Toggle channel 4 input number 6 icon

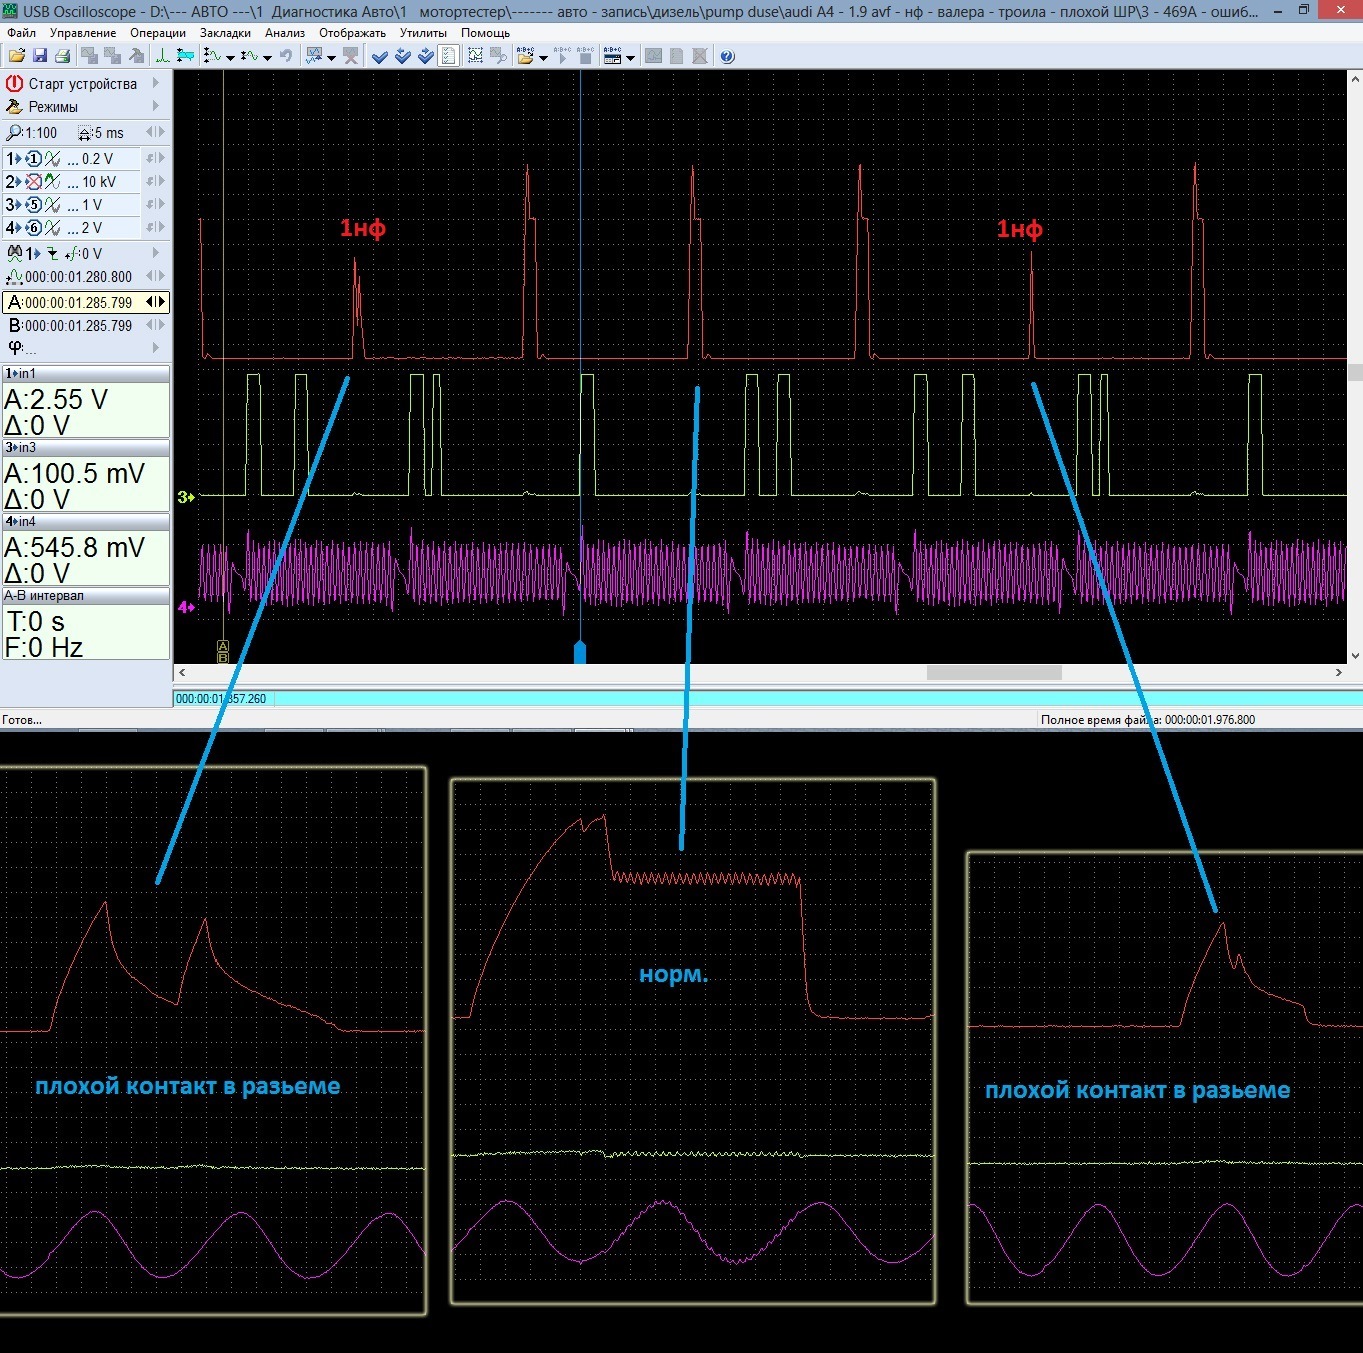(34, 228)
